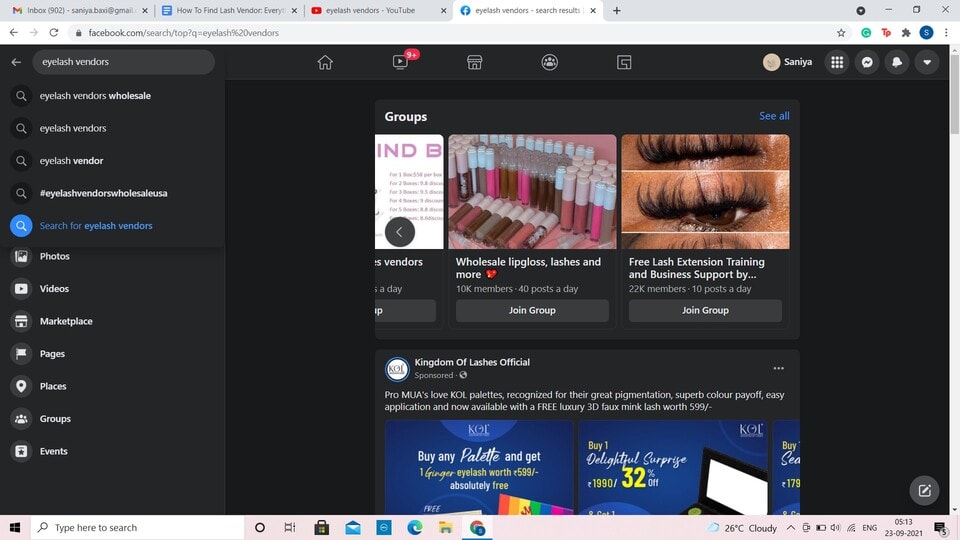Viewport: 960px width, 540px height.
Task: Join 'Free Lash Extension Training' group
Action: pos(705,310)
